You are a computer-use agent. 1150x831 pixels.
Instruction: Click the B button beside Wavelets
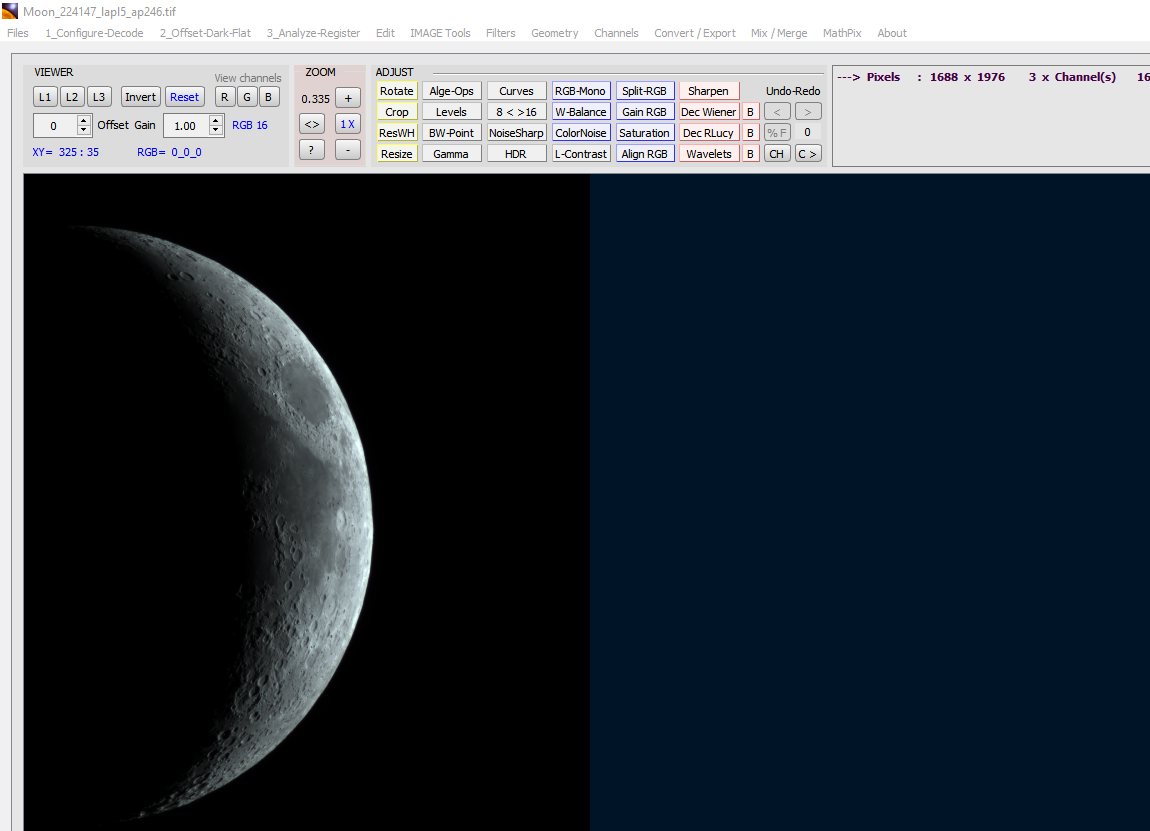click(750, 154)
